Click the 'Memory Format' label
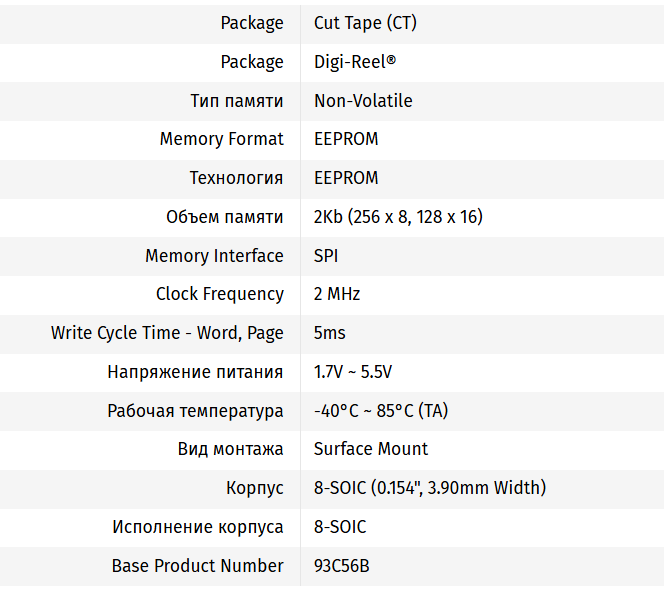 click(x=221, y=139)
